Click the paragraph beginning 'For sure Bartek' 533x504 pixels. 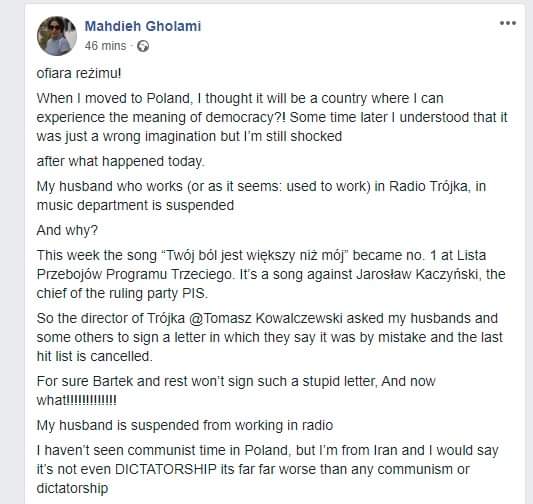tap(236, 390)
